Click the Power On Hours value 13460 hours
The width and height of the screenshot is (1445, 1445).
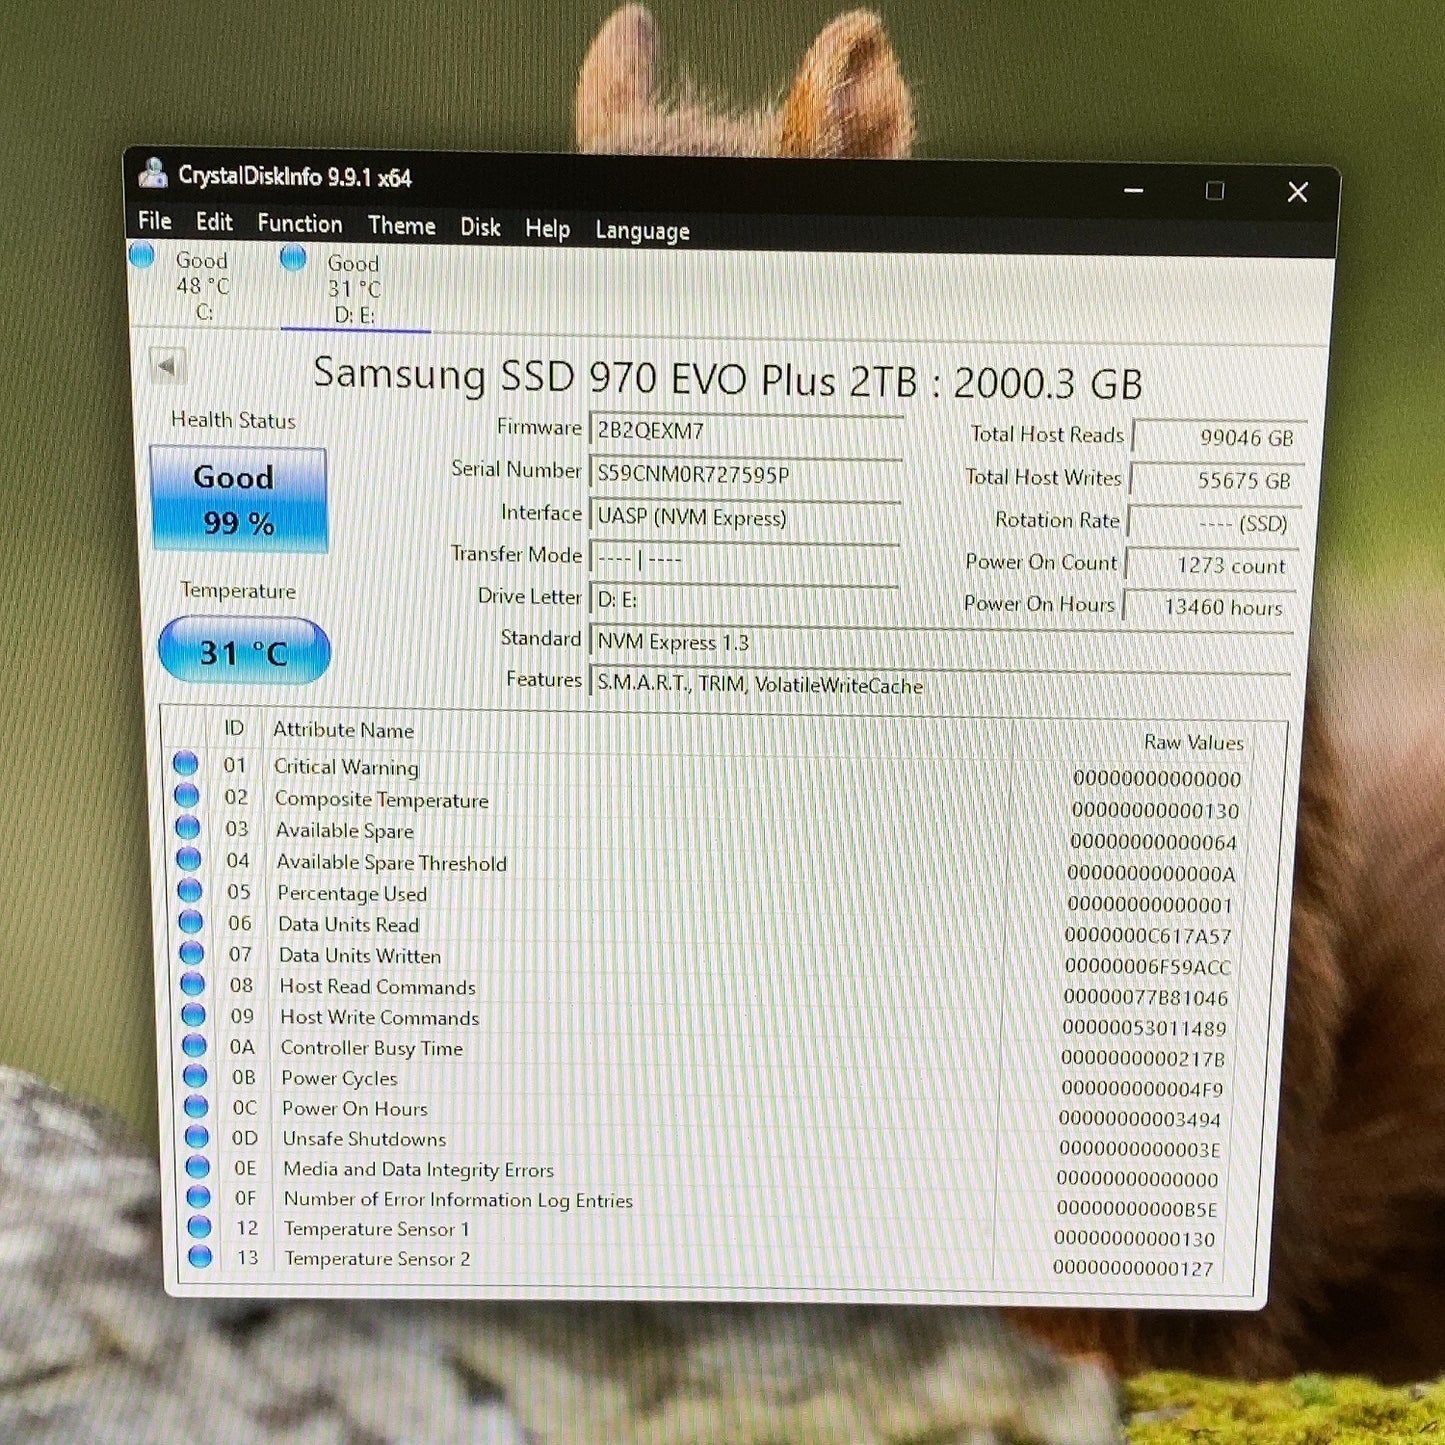coord(1209,607)
